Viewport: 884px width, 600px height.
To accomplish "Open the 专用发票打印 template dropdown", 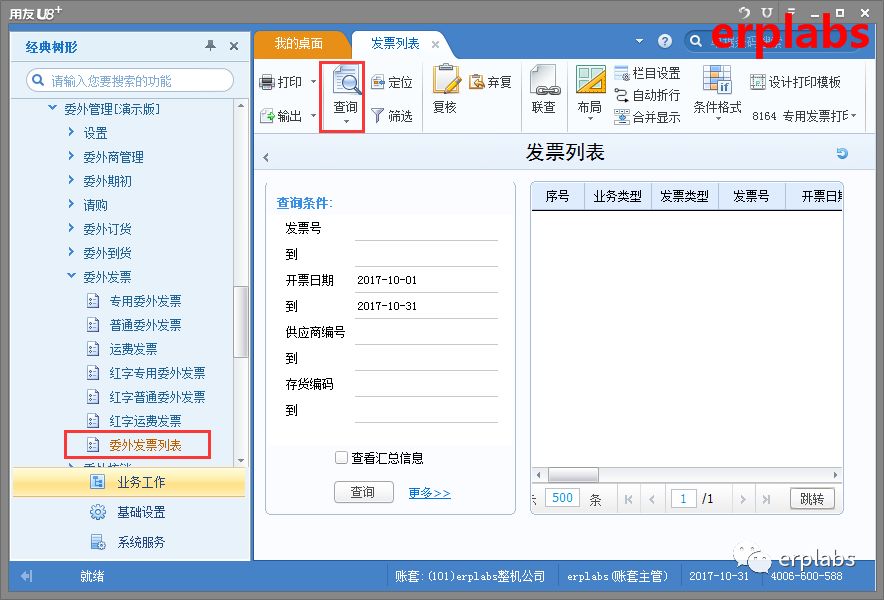I will pos(854,116).
